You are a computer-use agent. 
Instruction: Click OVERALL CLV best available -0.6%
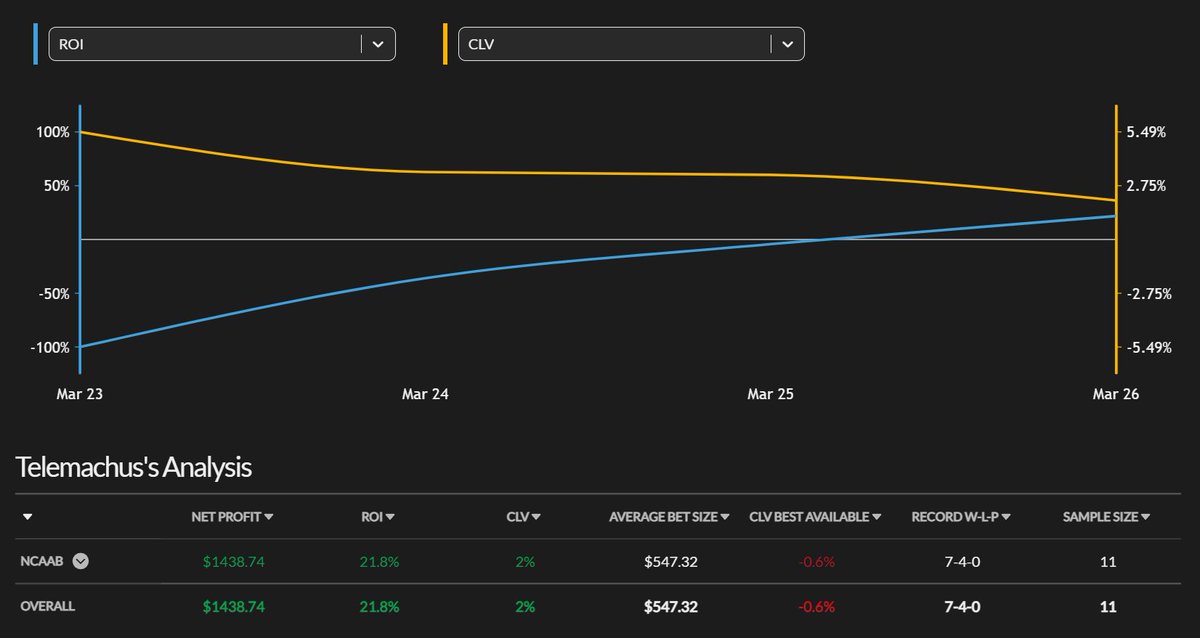(816, 607)
